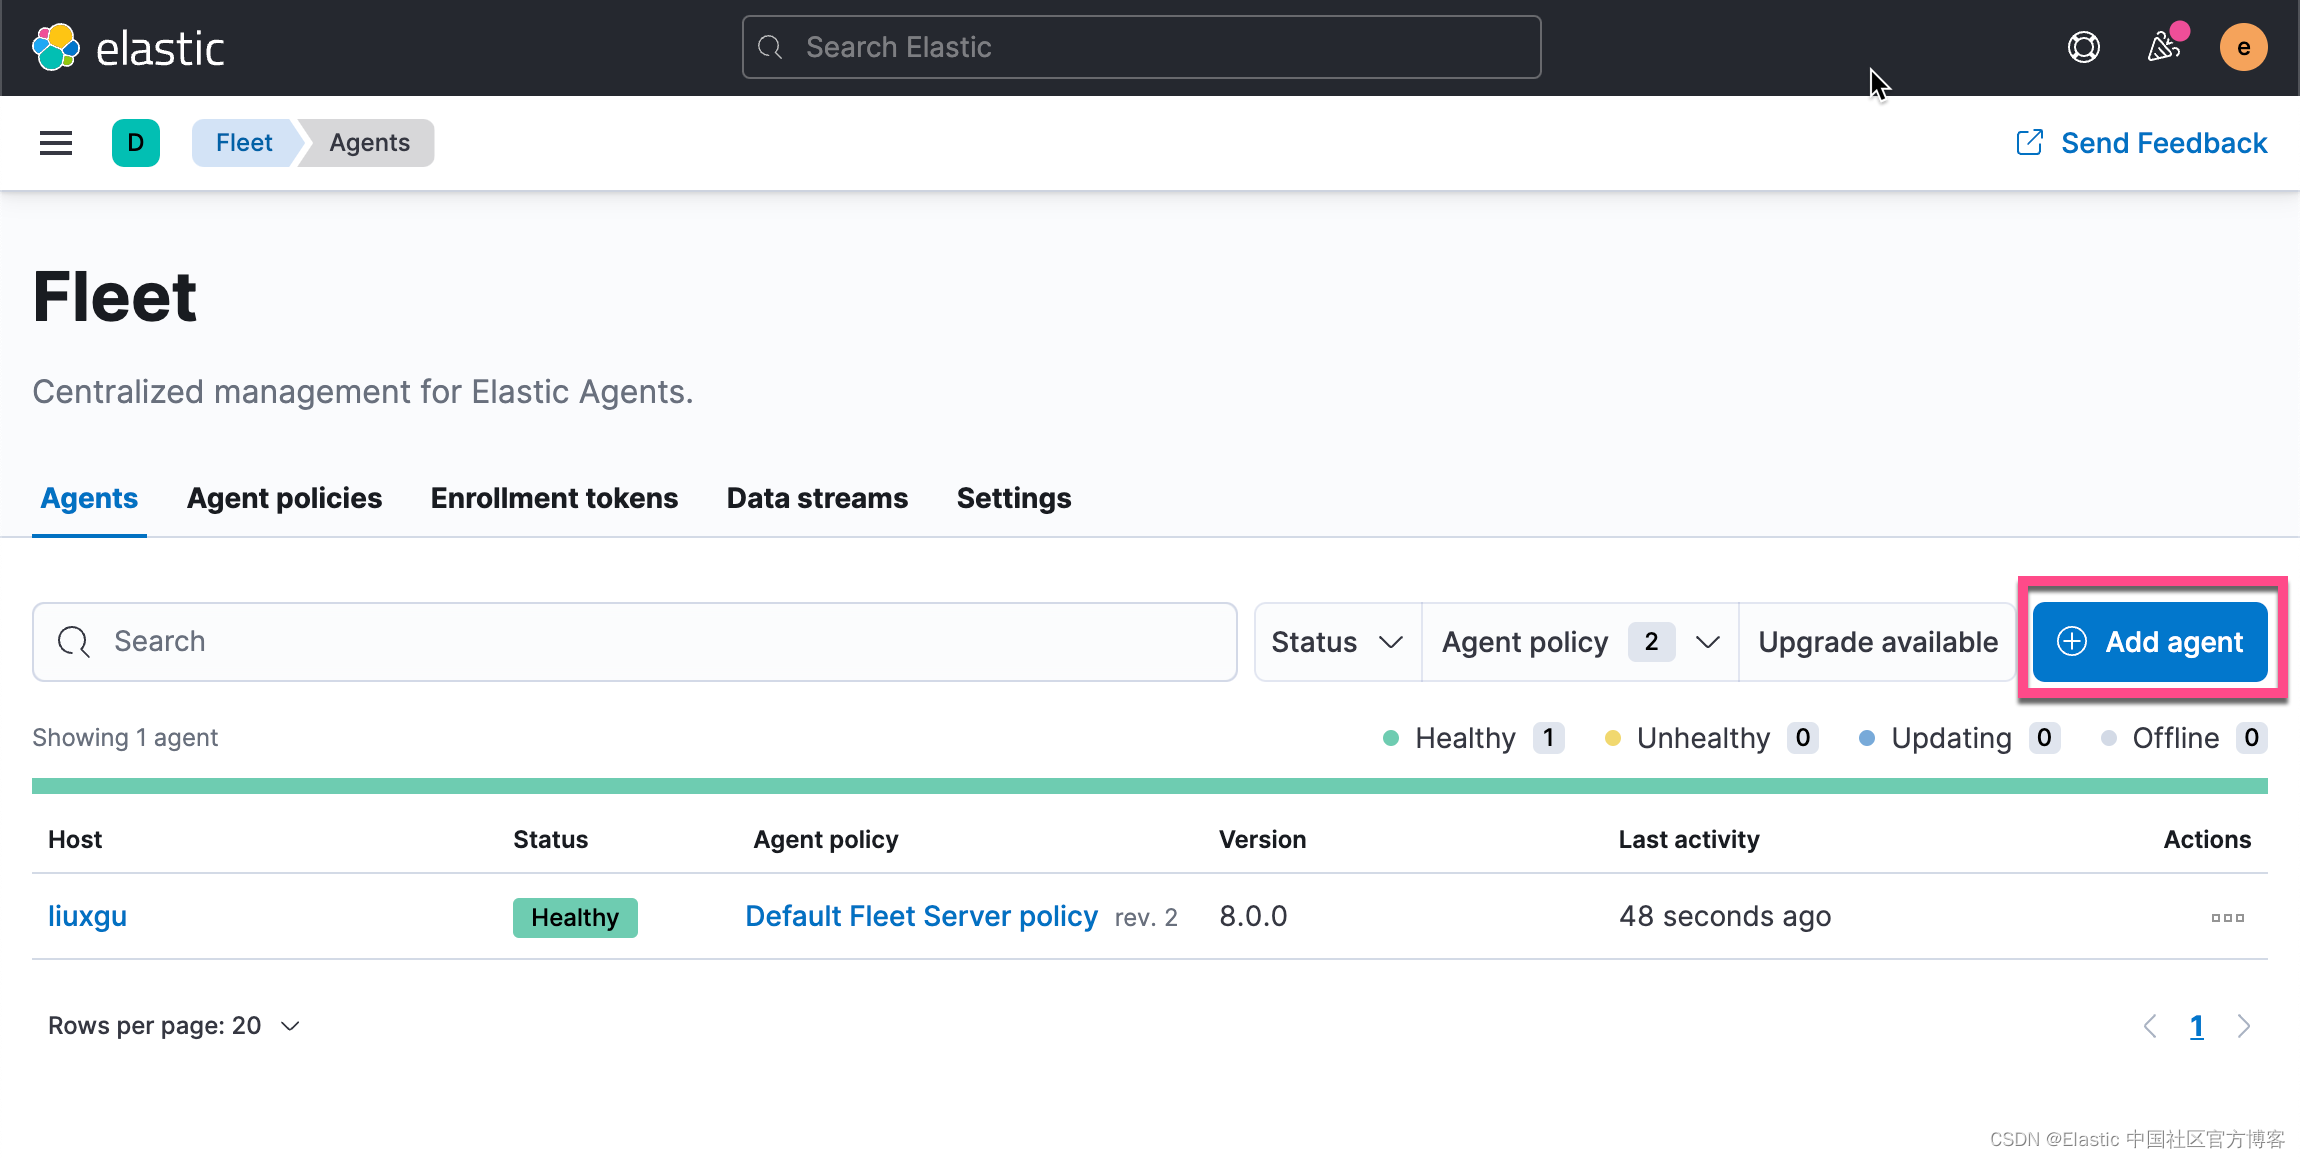Click the D deployment space icon

pyautogui.click(x=136, y=142)
